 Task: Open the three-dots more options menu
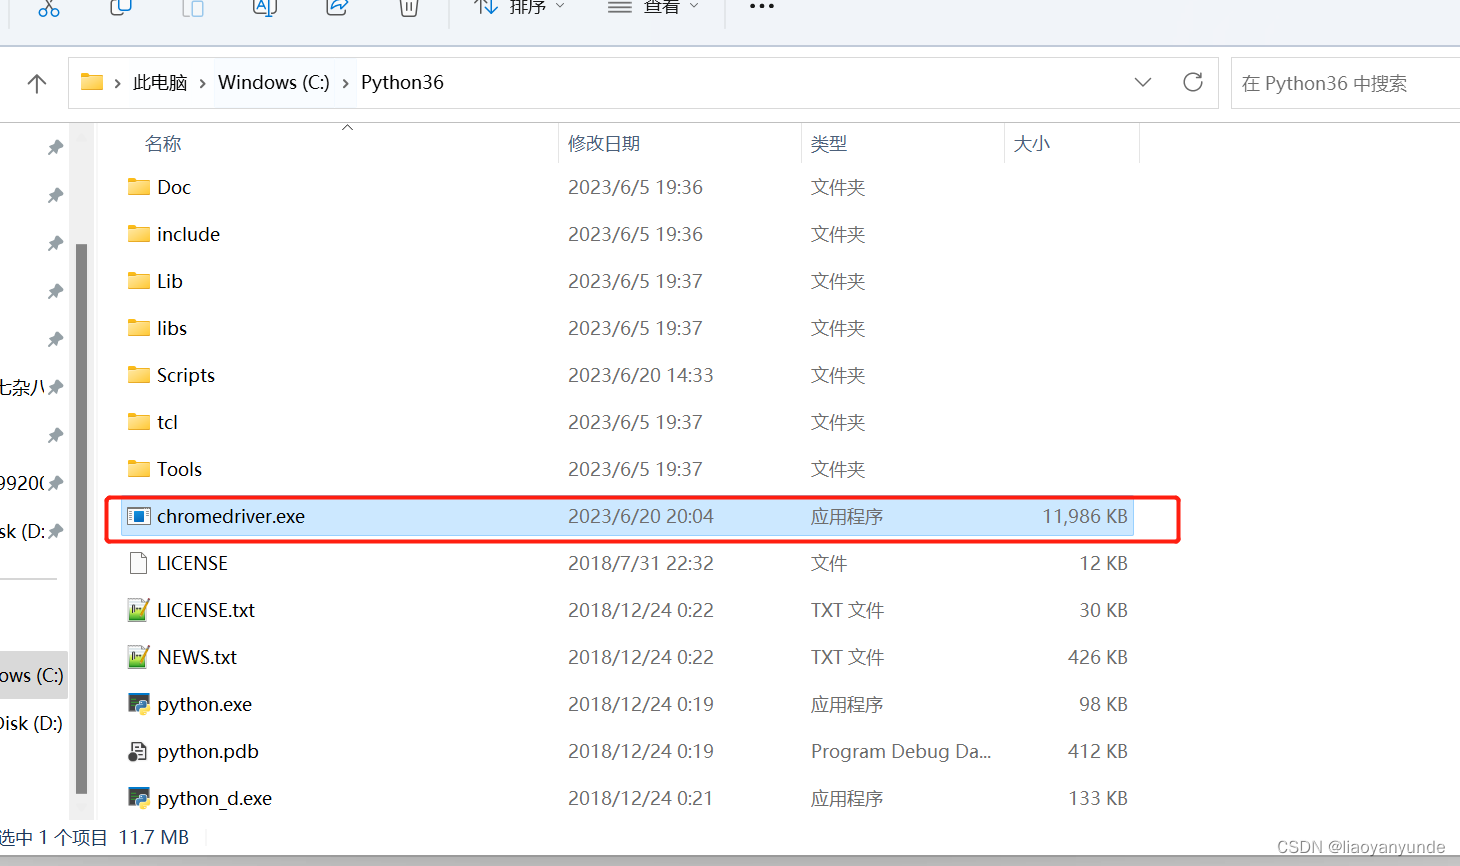[762, 6]
